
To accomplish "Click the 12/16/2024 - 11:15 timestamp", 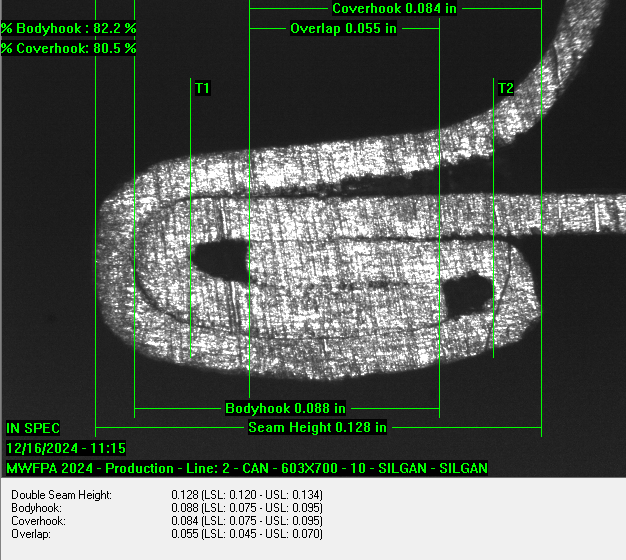I will 66,448.
